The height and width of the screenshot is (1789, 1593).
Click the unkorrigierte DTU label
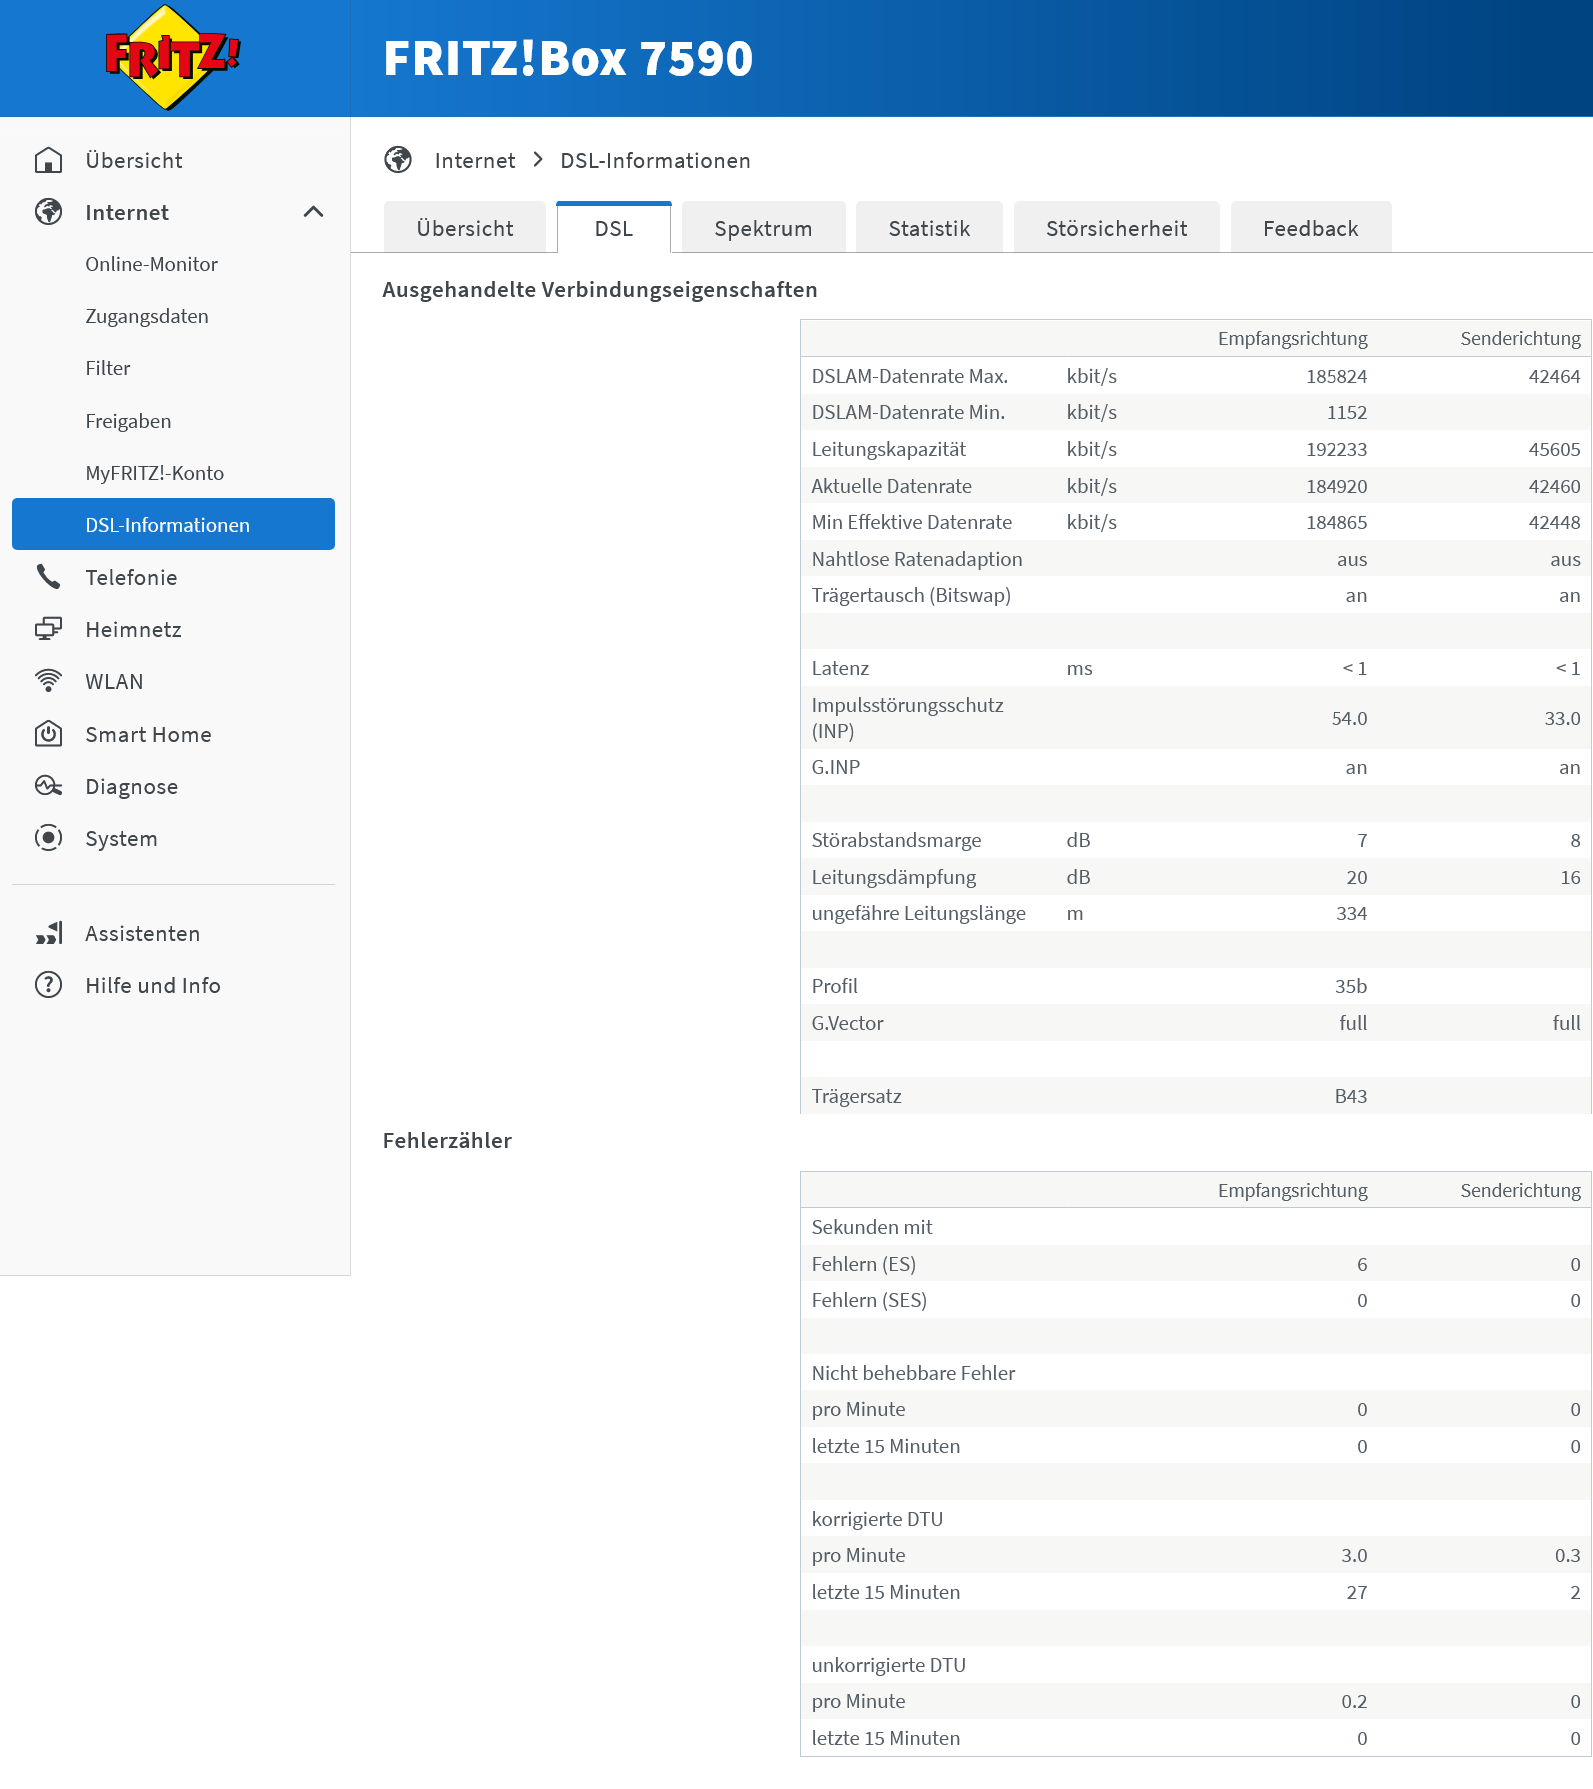point(889,1665)
